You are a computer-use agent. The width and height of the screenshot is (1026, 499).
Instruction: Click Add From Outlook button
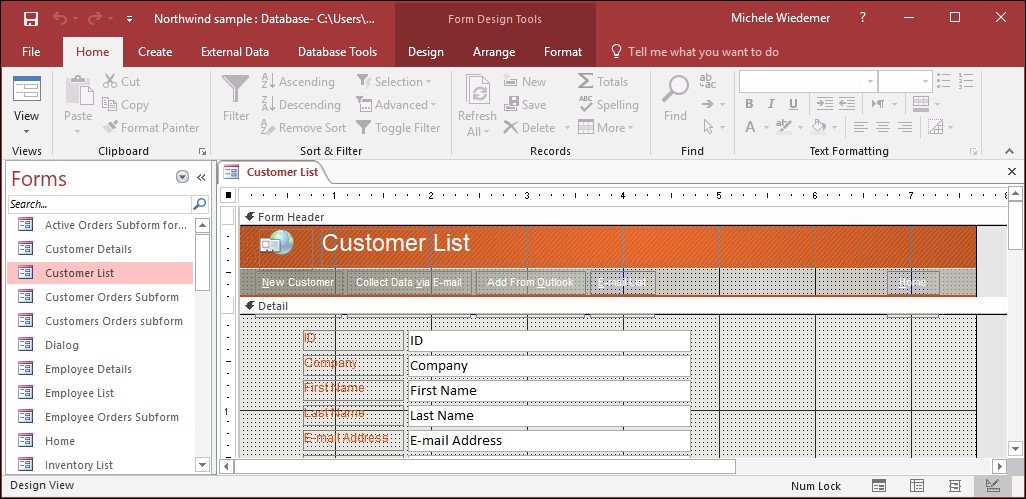[x=530, y=283]
